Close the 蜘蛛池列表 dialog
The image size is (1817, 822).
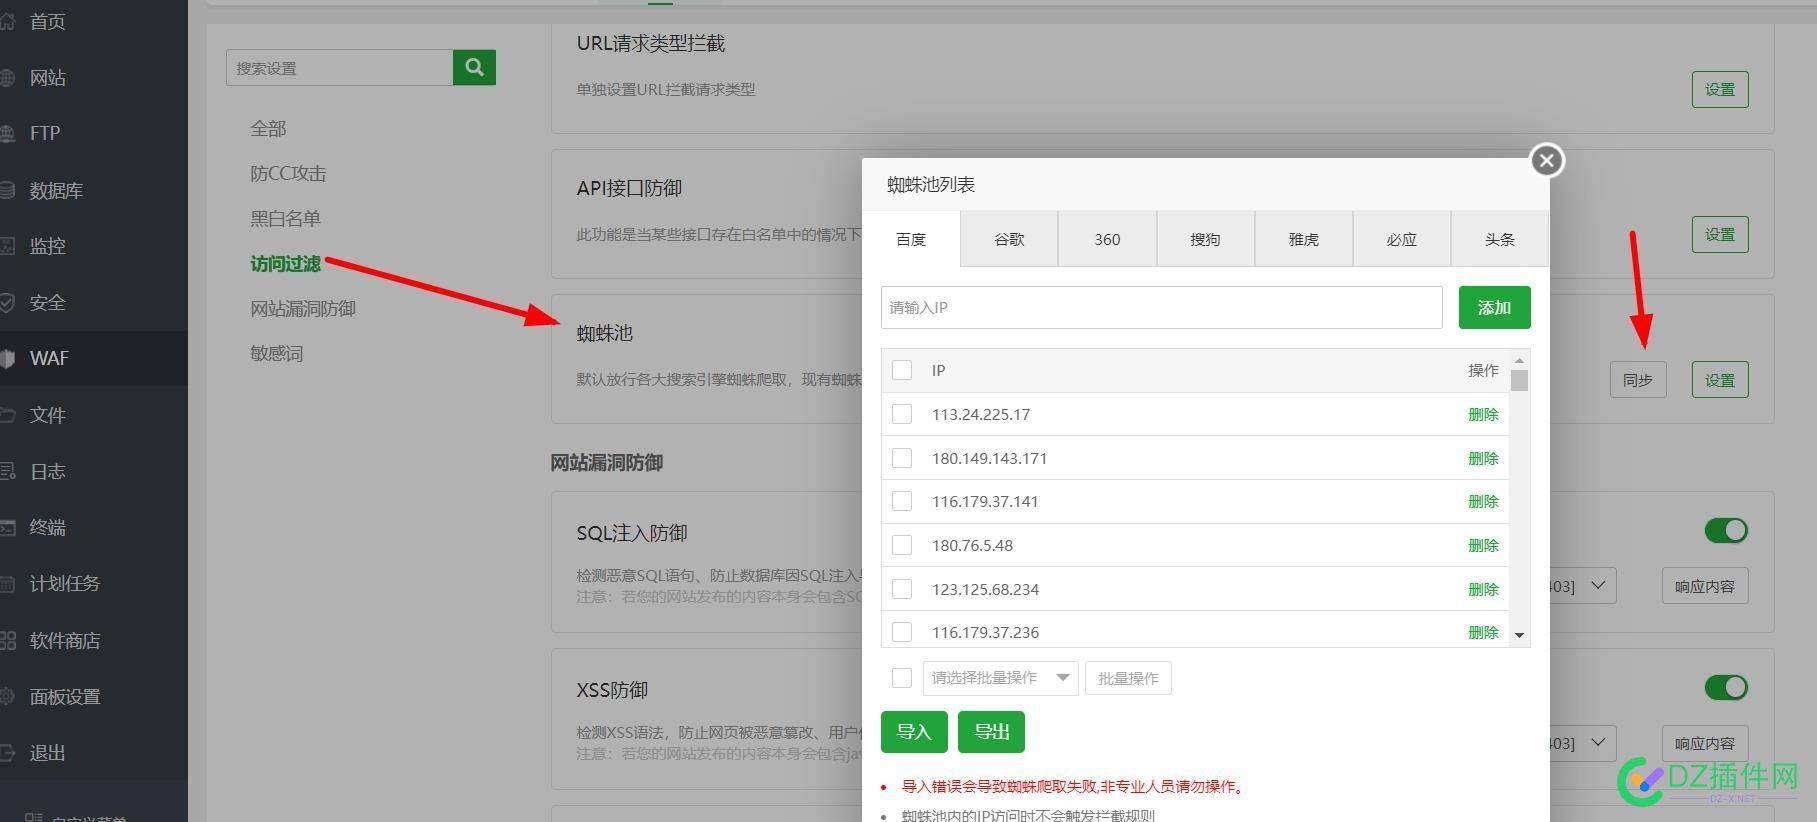(x=1547, y=160)
